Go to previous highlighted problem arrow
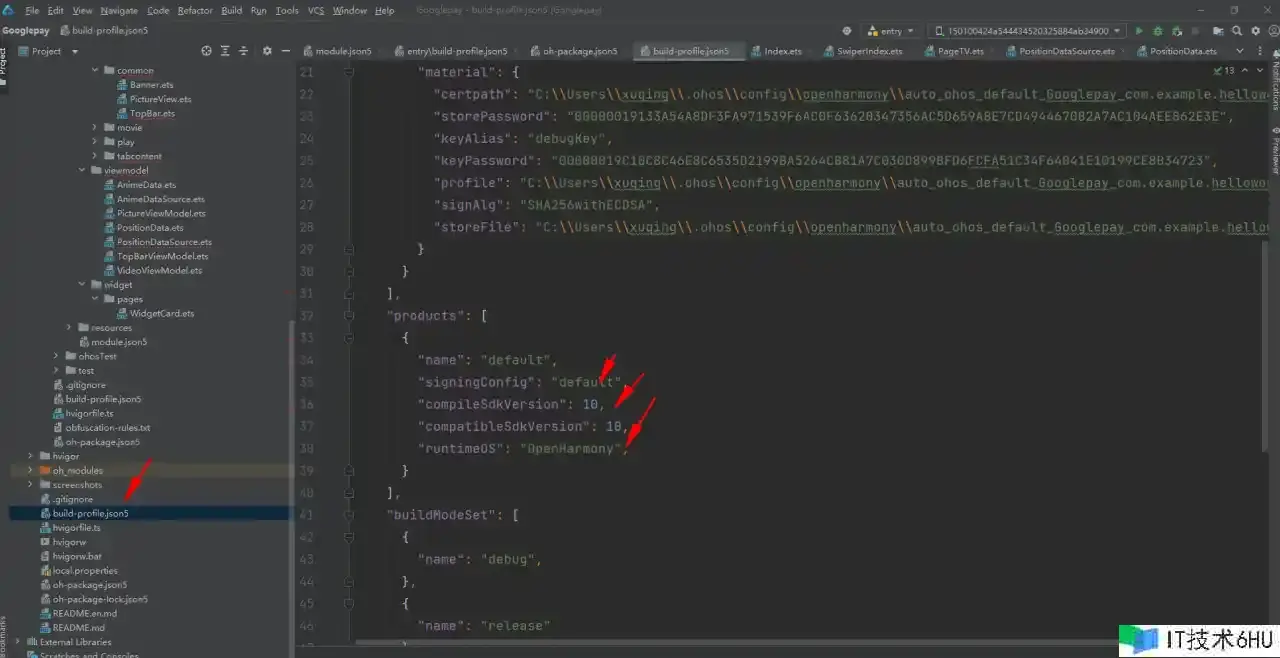The image size is (1280, 658). 1246,71
